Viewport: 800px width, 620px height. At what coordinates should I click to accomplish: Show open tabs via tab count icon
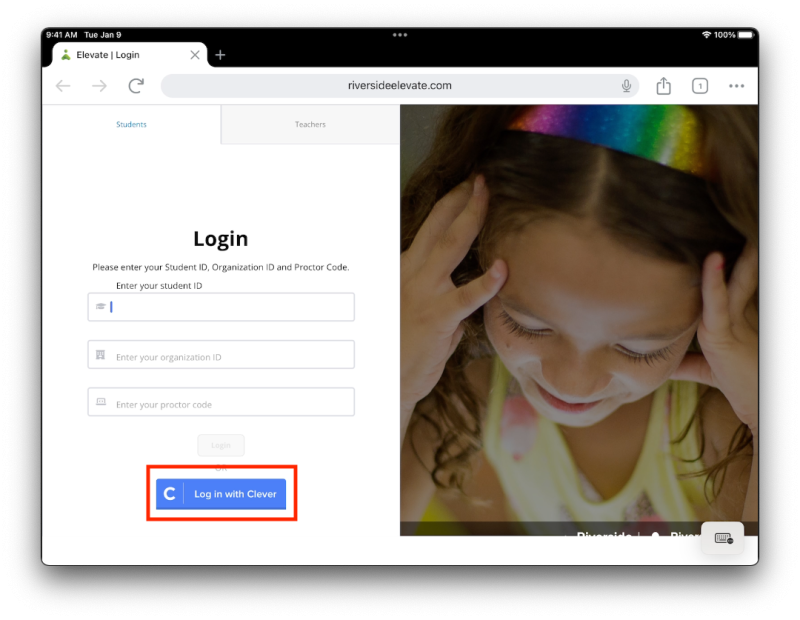tap(700, 86)
